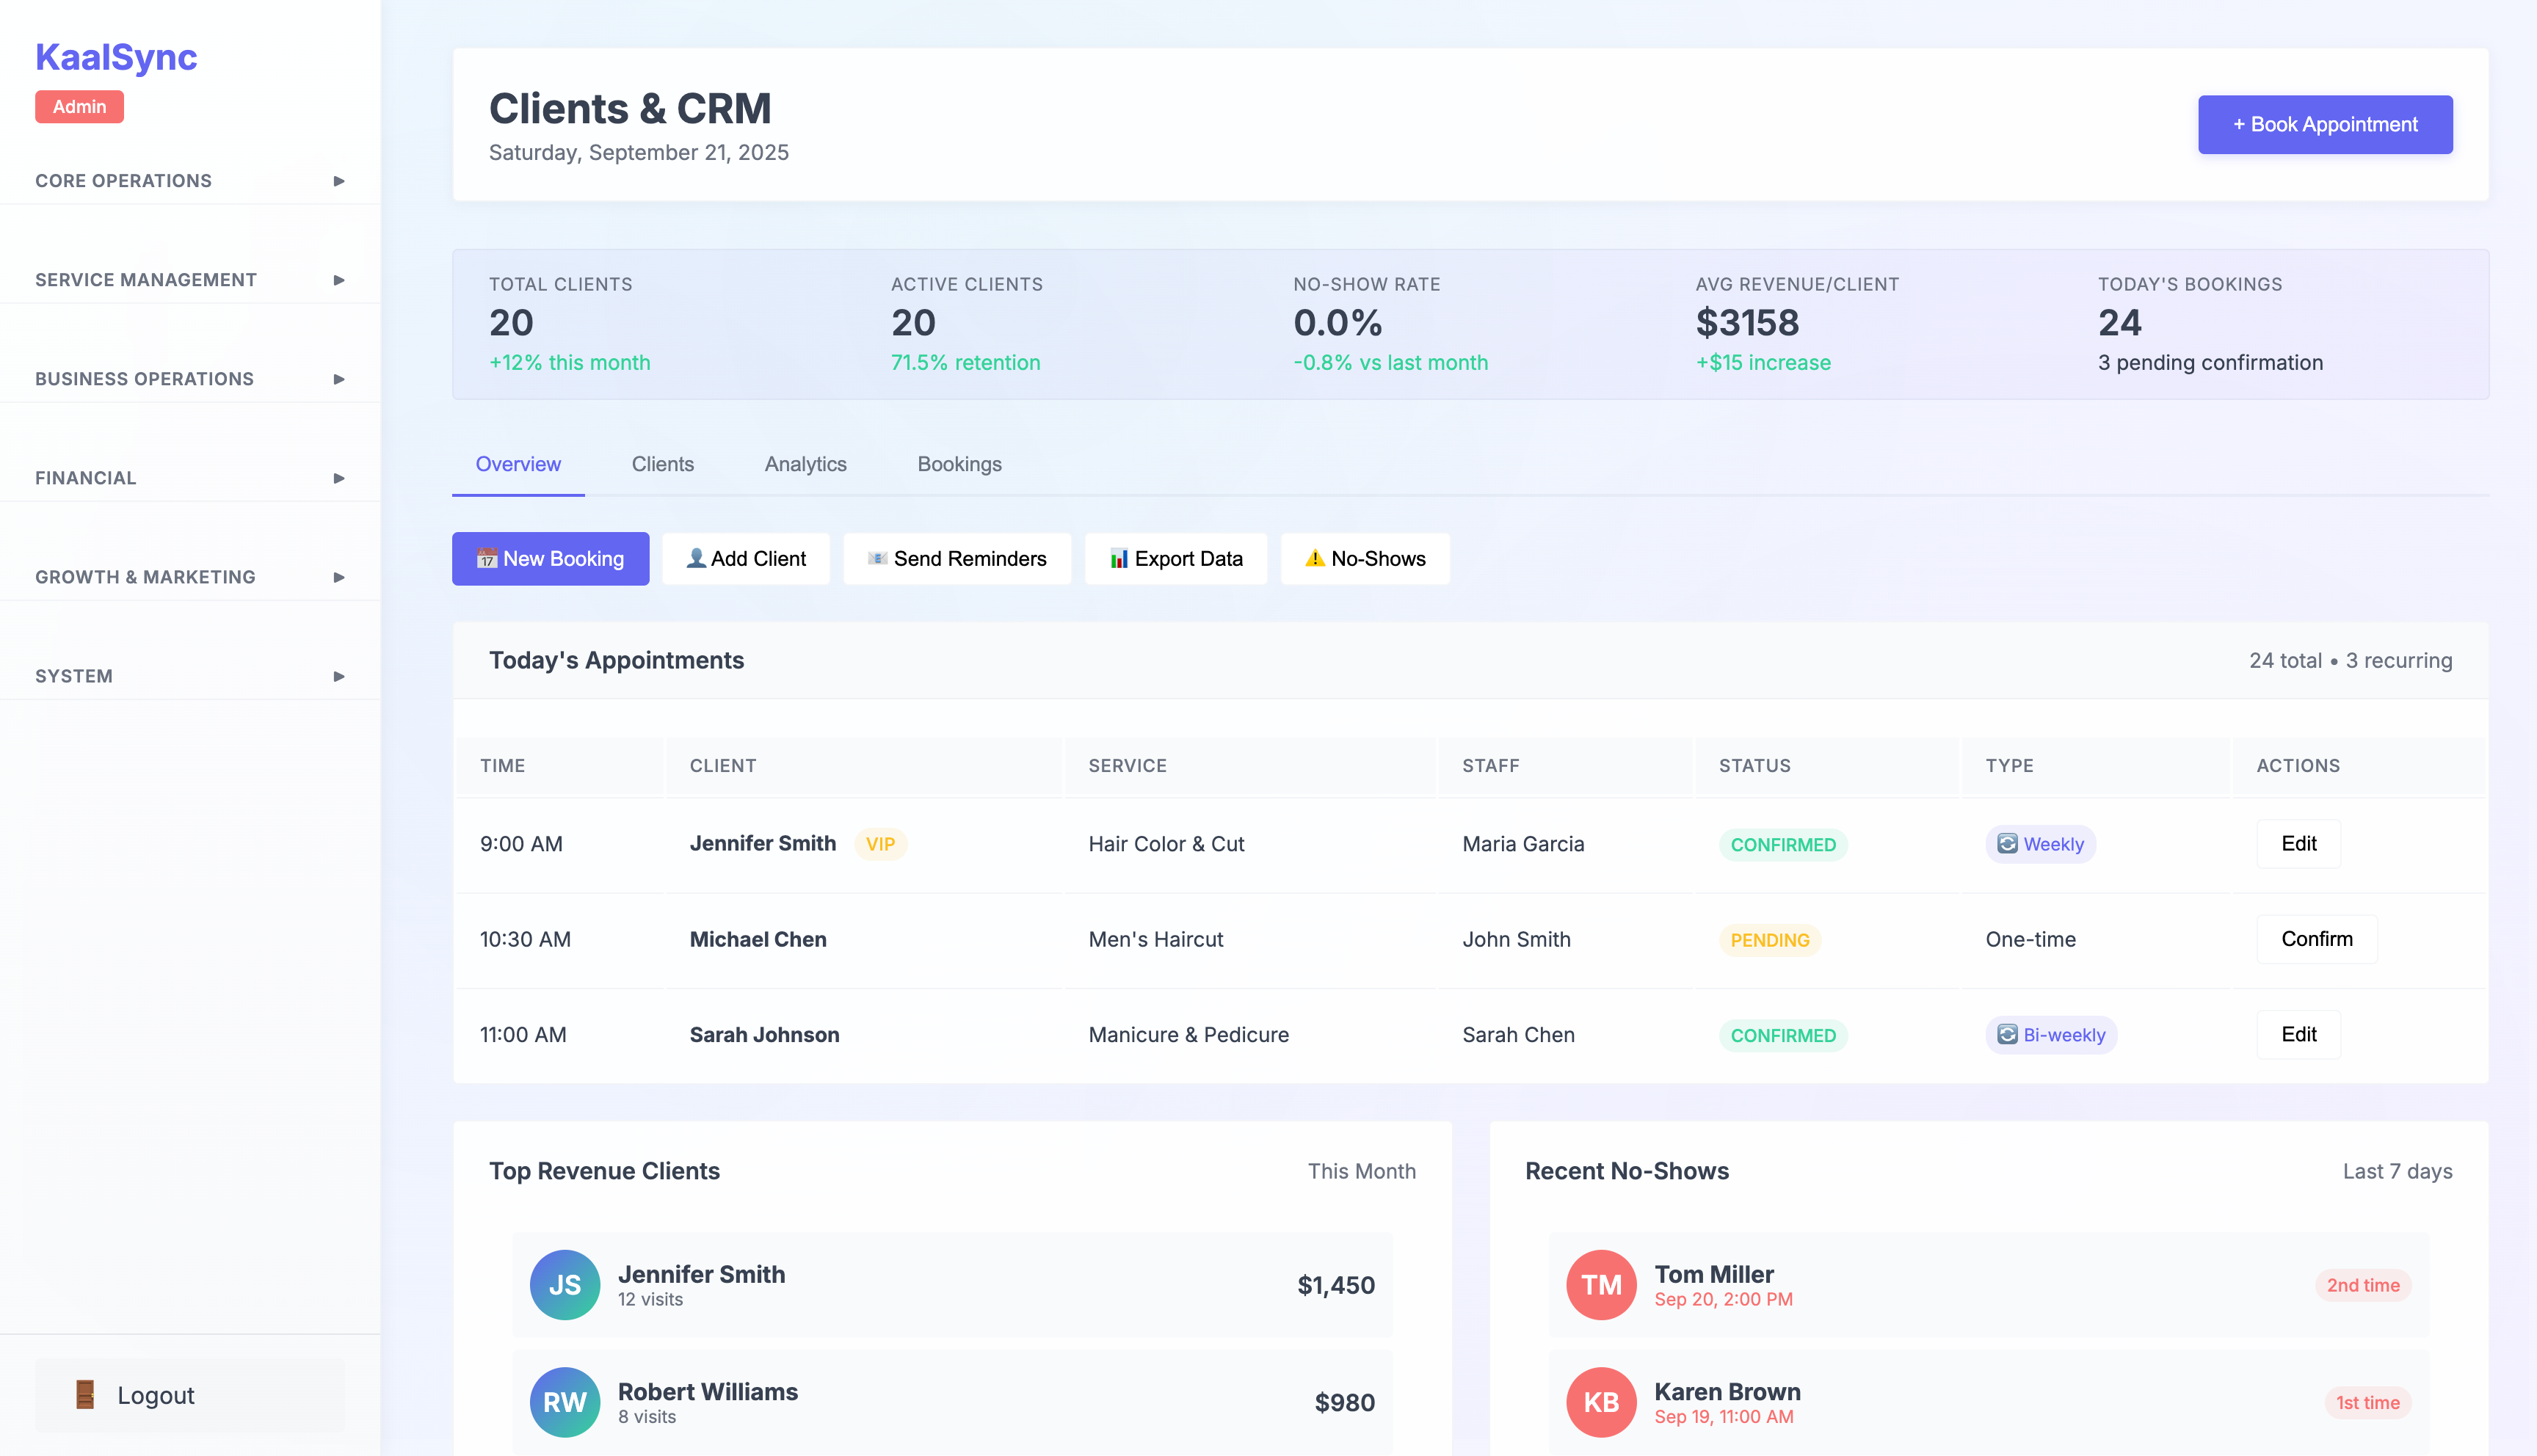Click the door icon beside Logout
2537x1456 pixels.
pos(86,1394)
